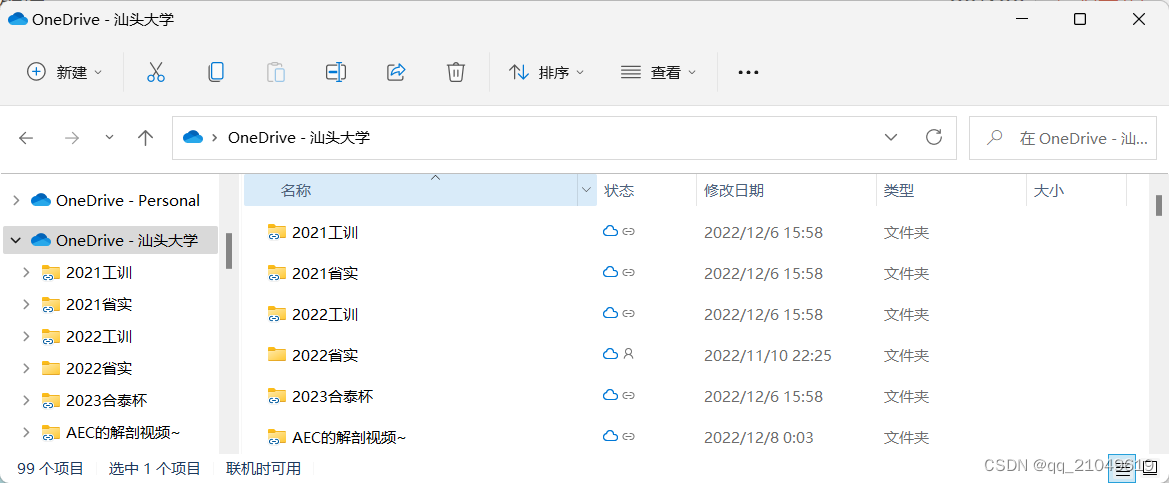Collapse OneDrive - 汕头大学 tree node

(x=15, y=240)
